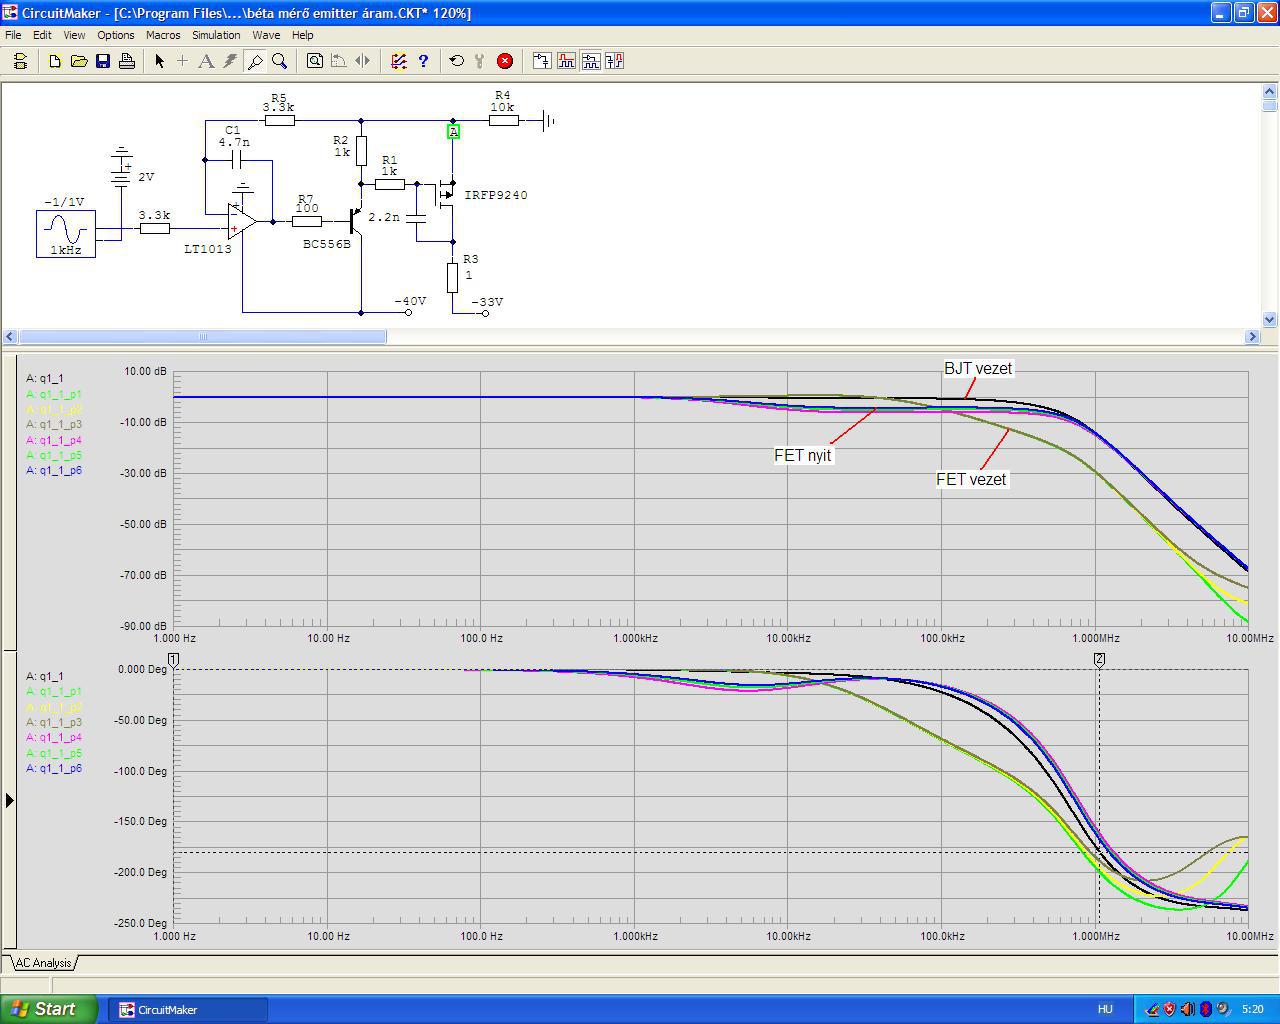Select the Wire tool
This screenshot has width=1280, height=1024.
[182, 61]
